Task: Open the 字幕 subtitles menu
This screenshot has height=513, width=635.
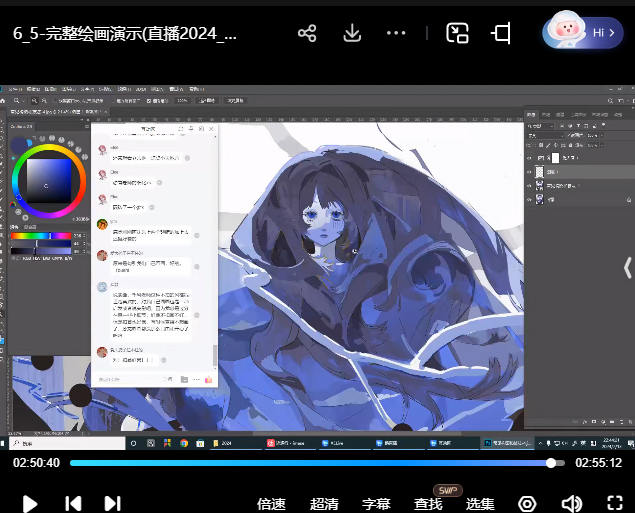Action: (x=376, y=504)
